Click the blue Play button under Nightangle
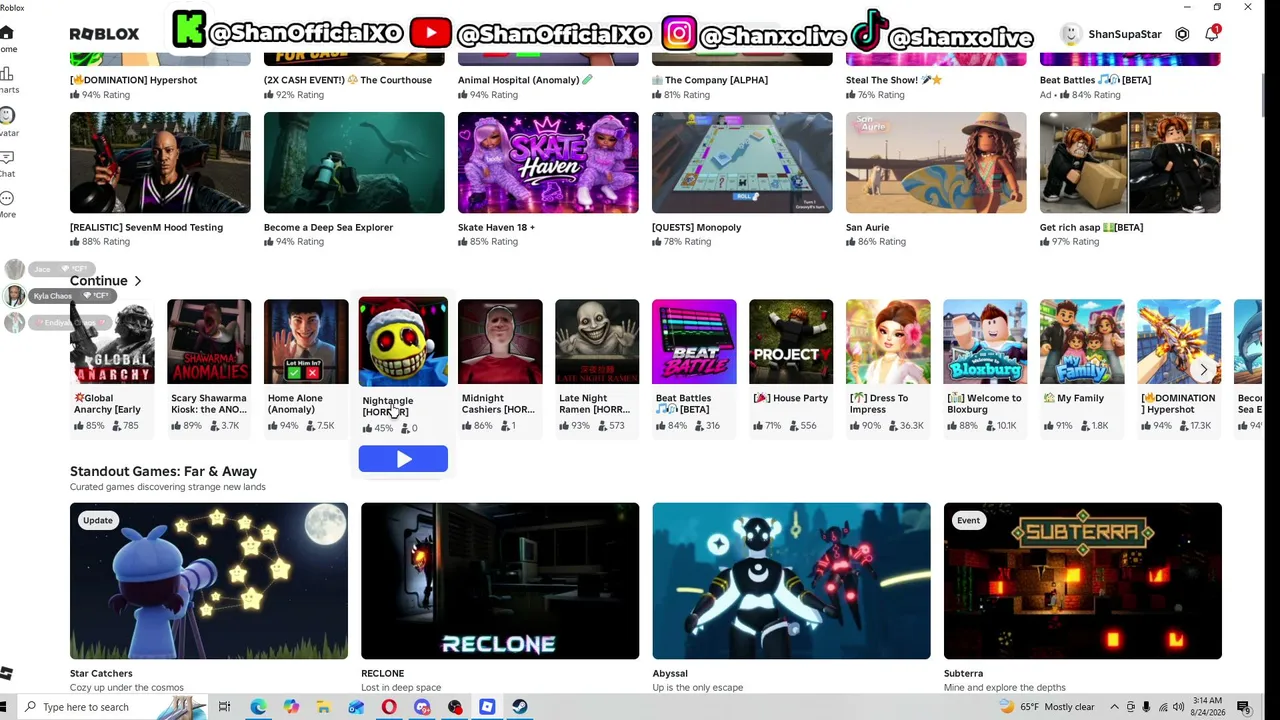1280x720 pixels. pos(403,459)
